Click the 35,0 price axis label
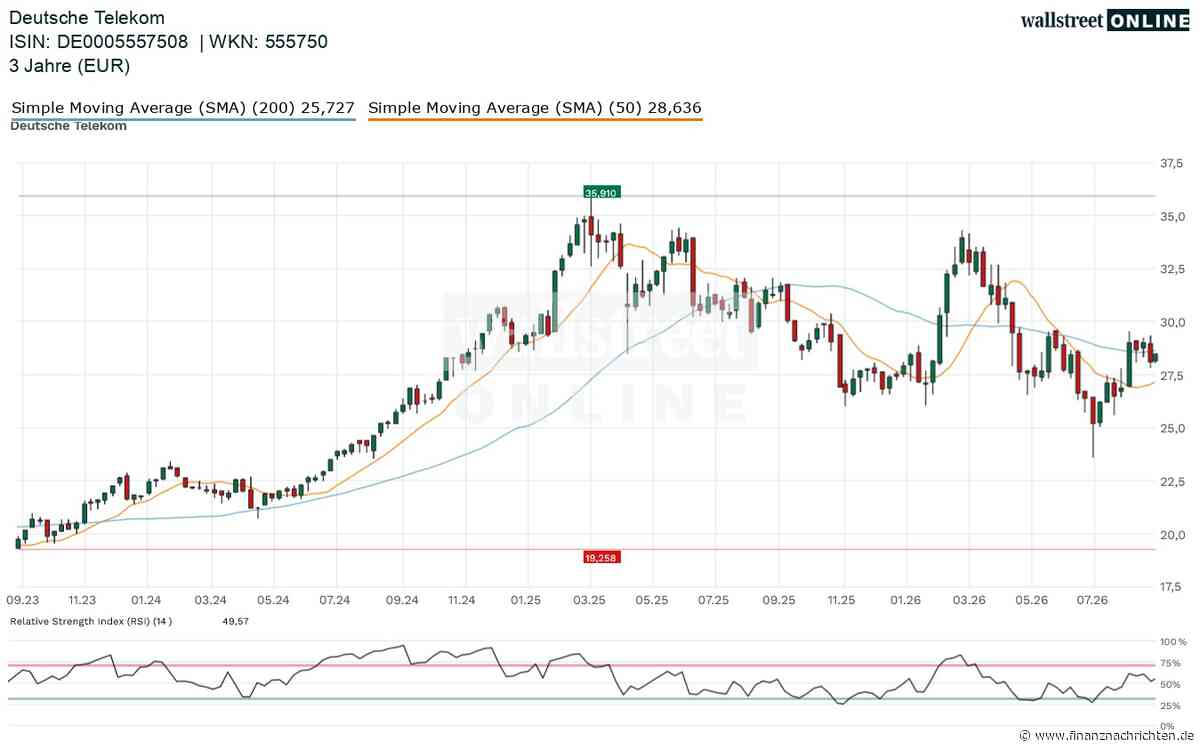1200x750 pixels. (x=1171, y=216)
